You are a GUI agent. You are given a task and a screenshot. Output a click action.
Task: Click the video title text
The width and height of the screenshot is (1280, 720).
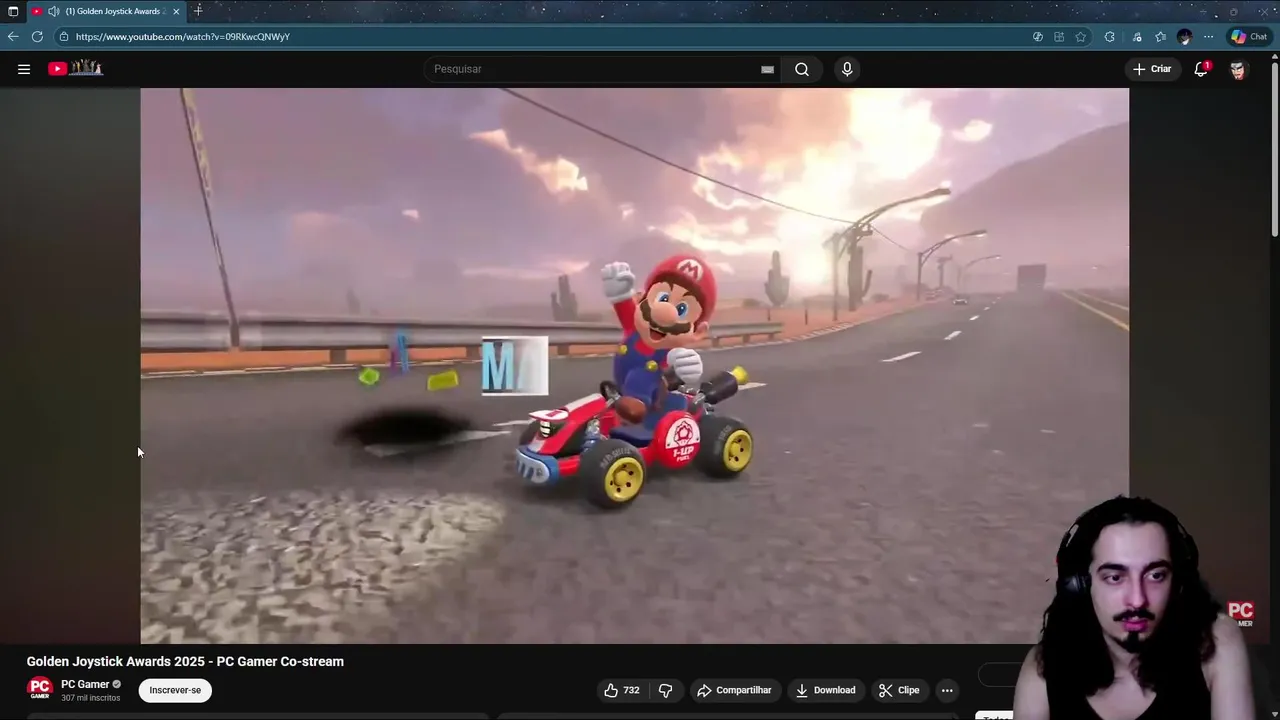185,661
